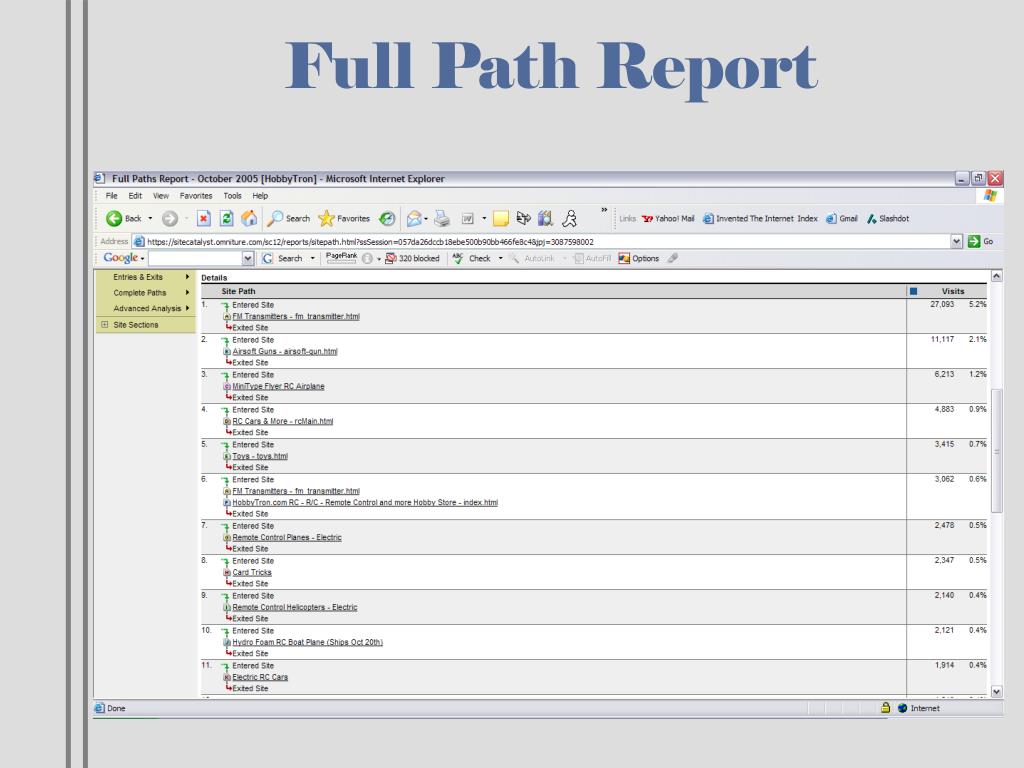Open MiniType Flyer RC Airplane link

278,387
